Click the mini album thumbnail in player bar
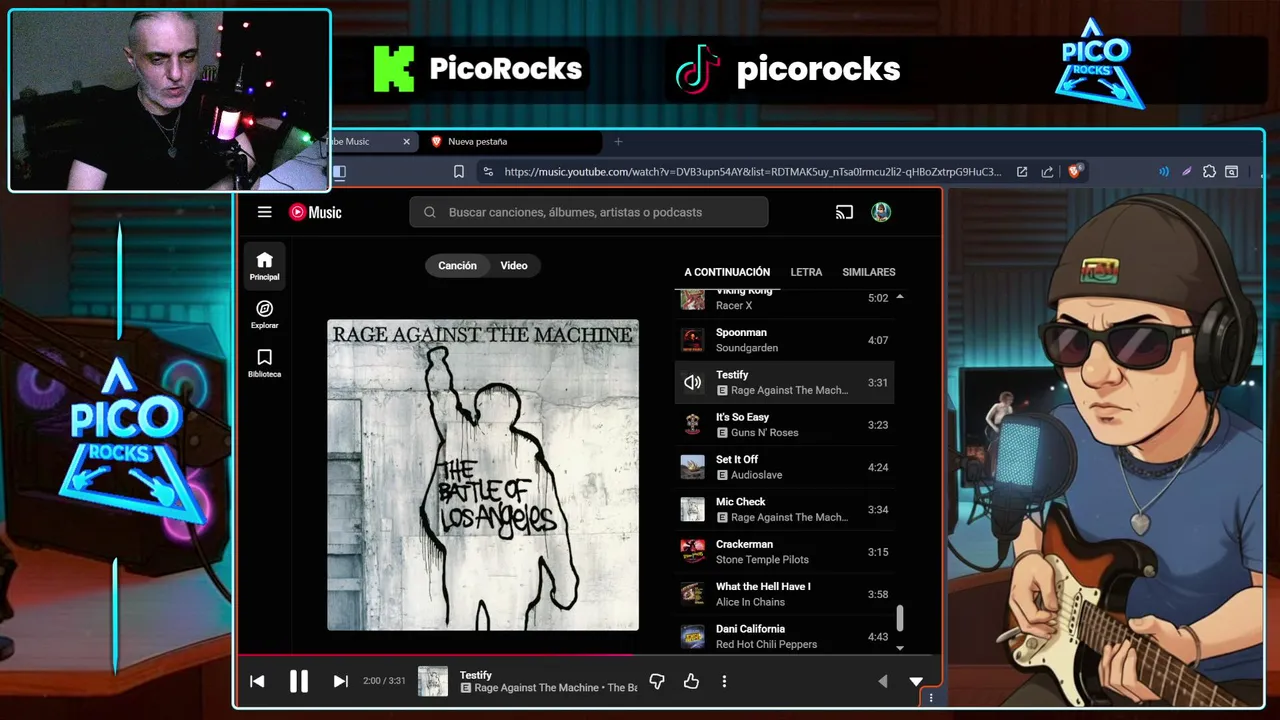1280x720 pixels. pyautogui.click(x=433, y=681)
